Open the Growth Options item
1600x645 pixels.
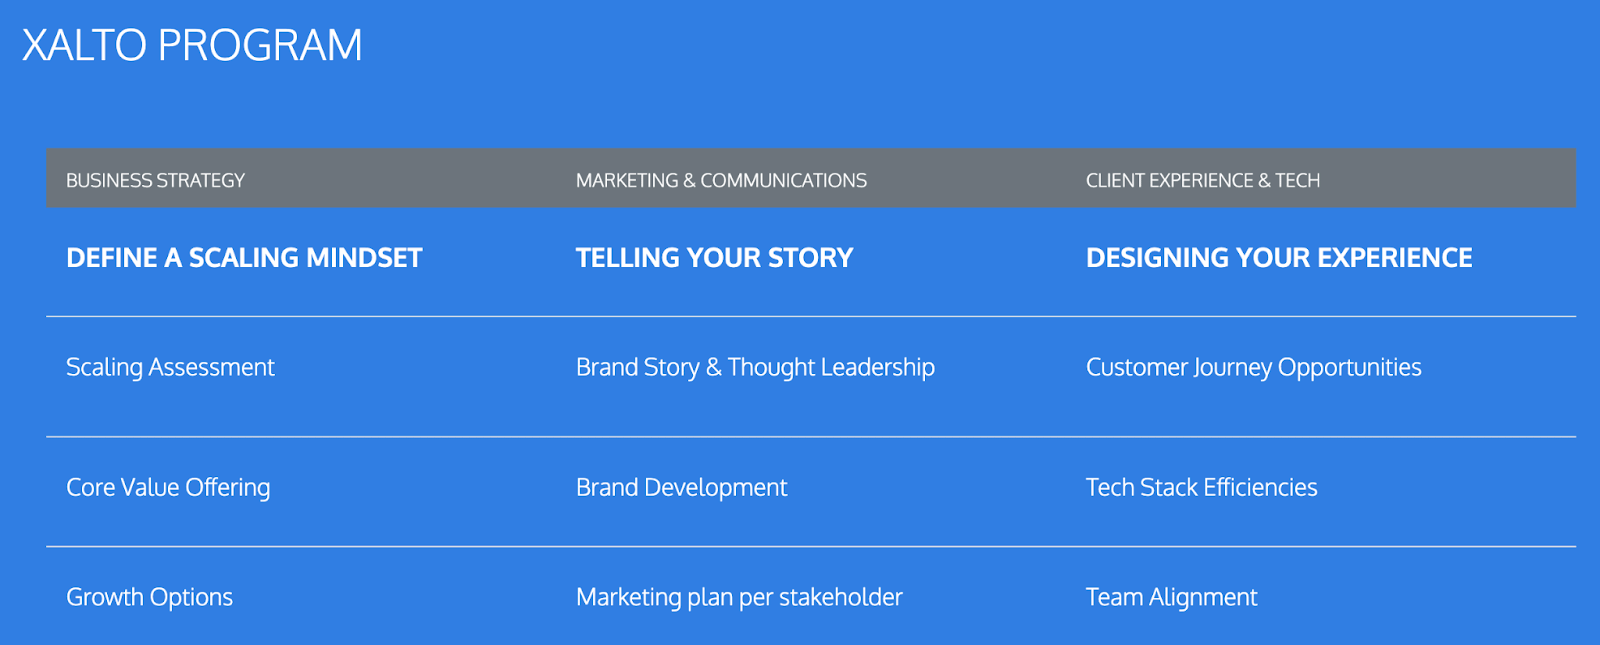point(149,598)
